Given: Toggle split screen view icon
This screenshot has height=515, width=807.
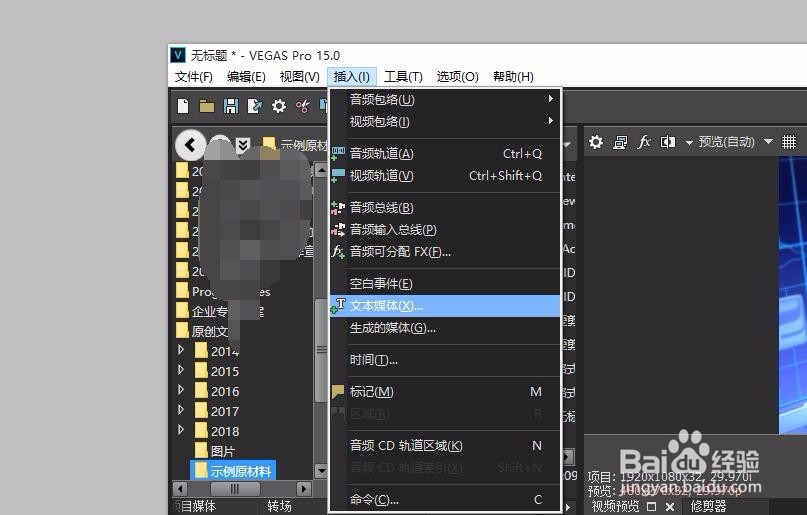Looking at the screenshot, I should click(x=668, y=142).
